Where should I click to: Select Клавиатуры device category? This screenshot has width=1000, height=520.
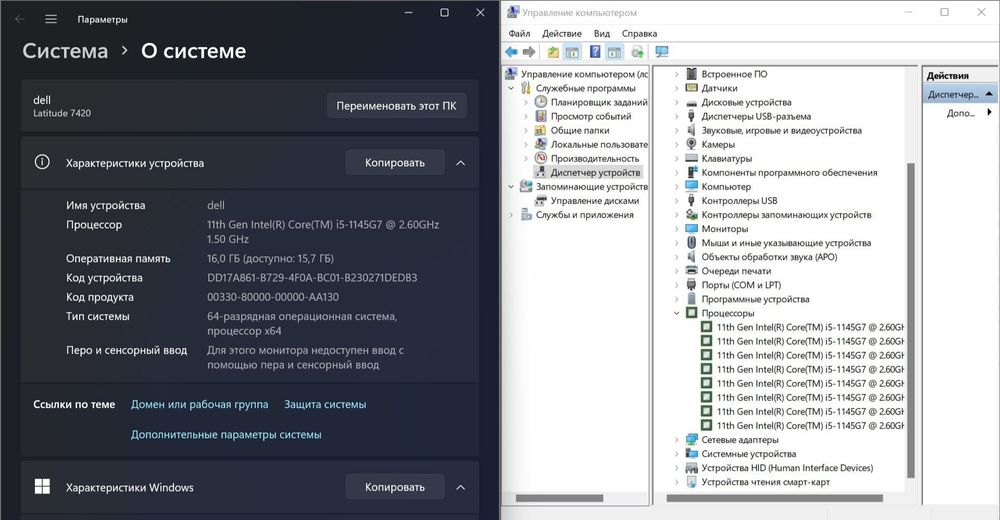point(726,158)
